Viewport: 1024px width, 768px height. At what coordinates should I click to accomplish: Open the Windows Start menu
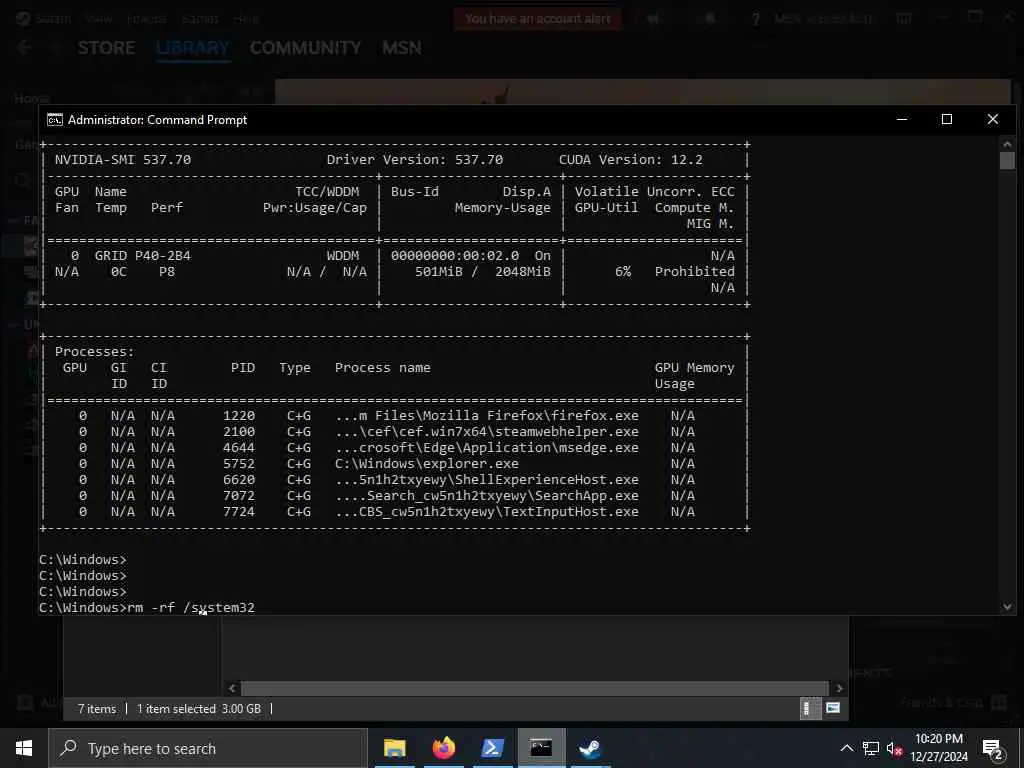tap(24, 748)
